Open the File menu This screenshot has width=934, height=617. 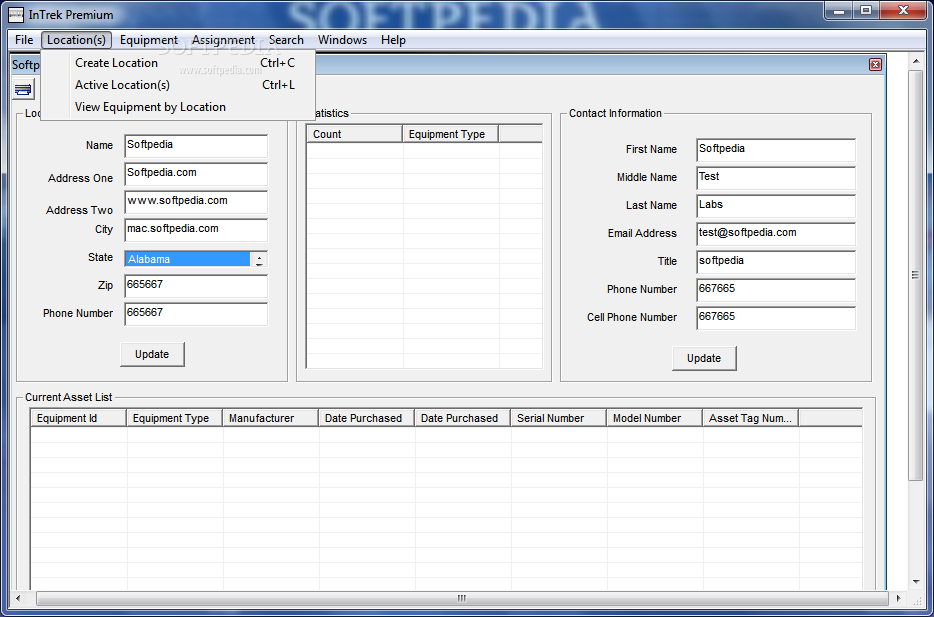[24, 40]
